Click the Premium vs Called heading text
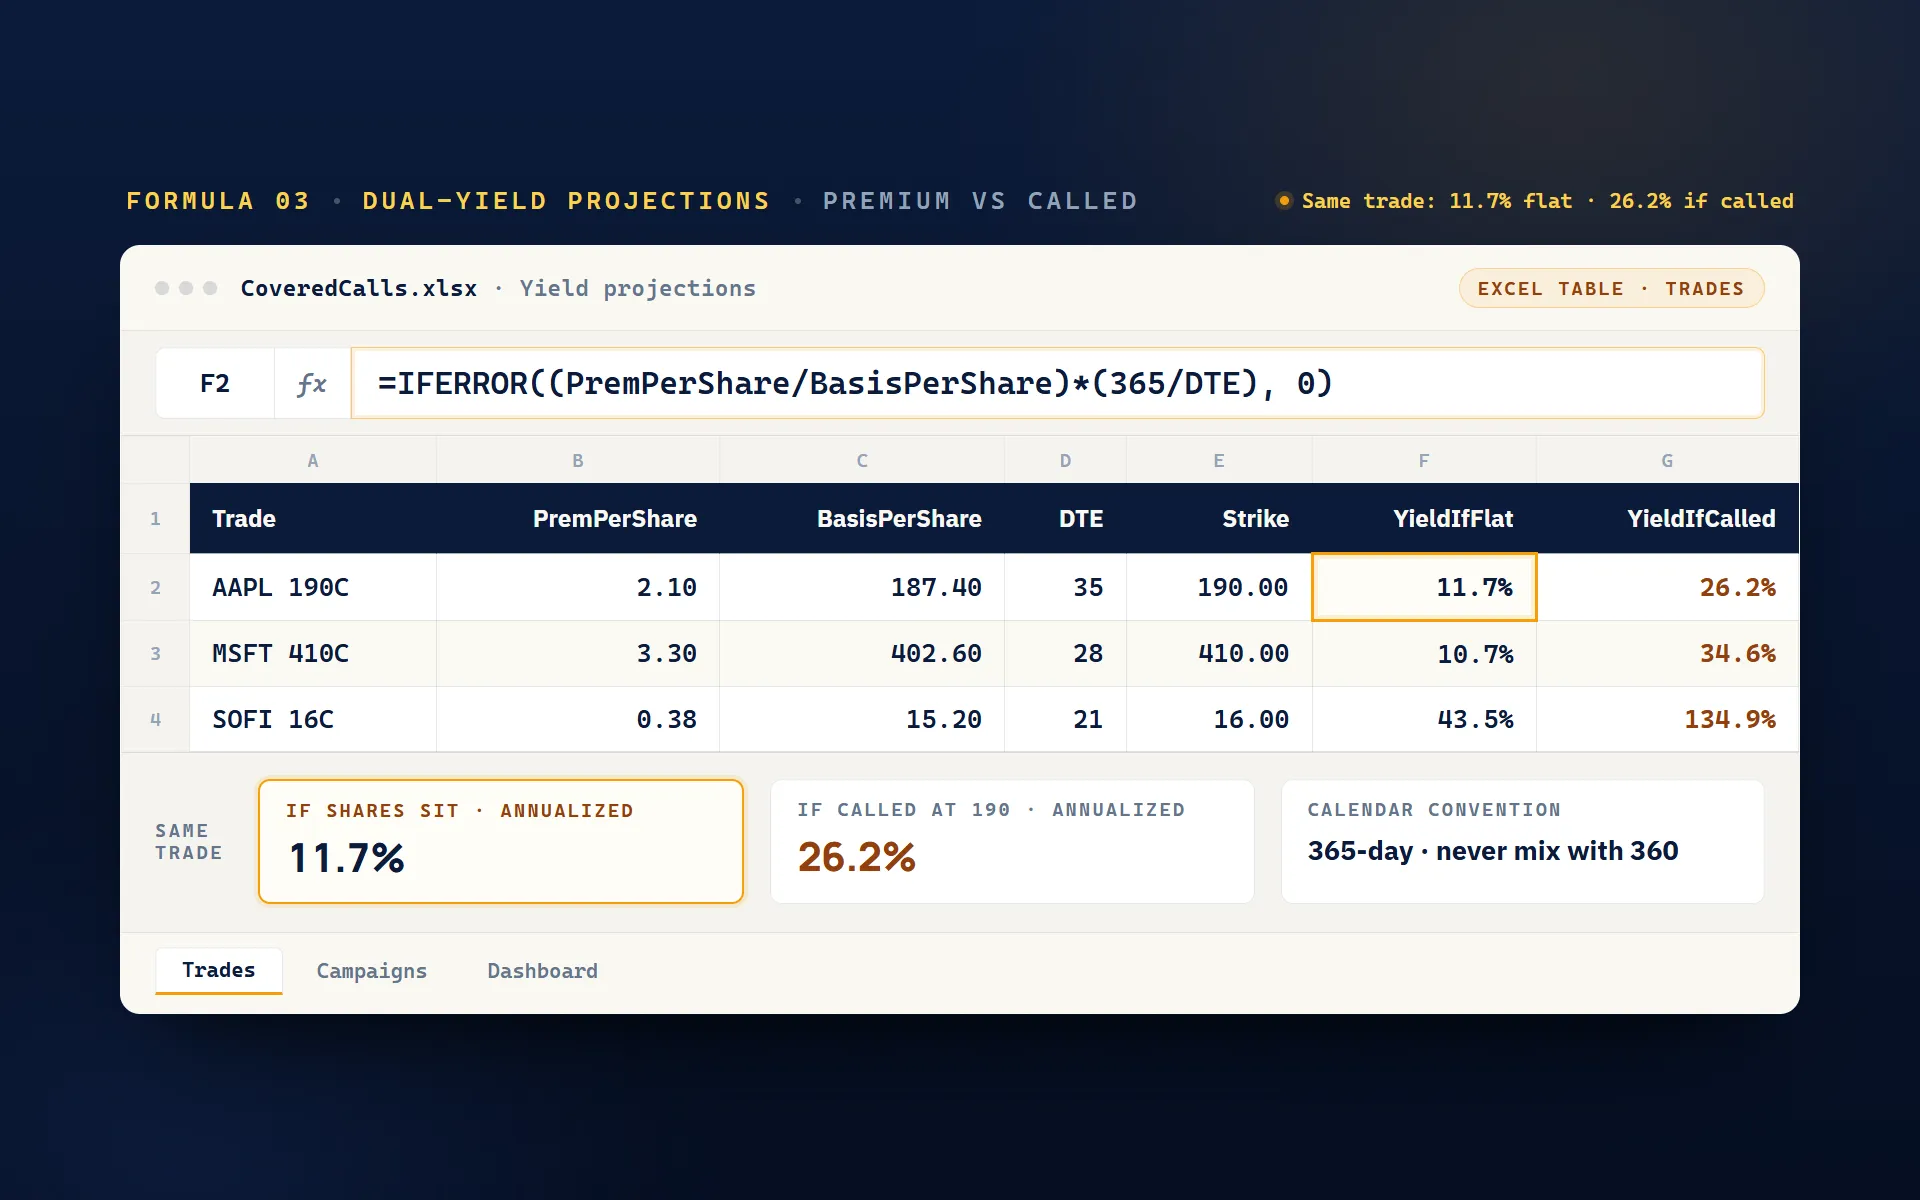This screenshot has height=1200, width=1920. click(x=980, y=201)
